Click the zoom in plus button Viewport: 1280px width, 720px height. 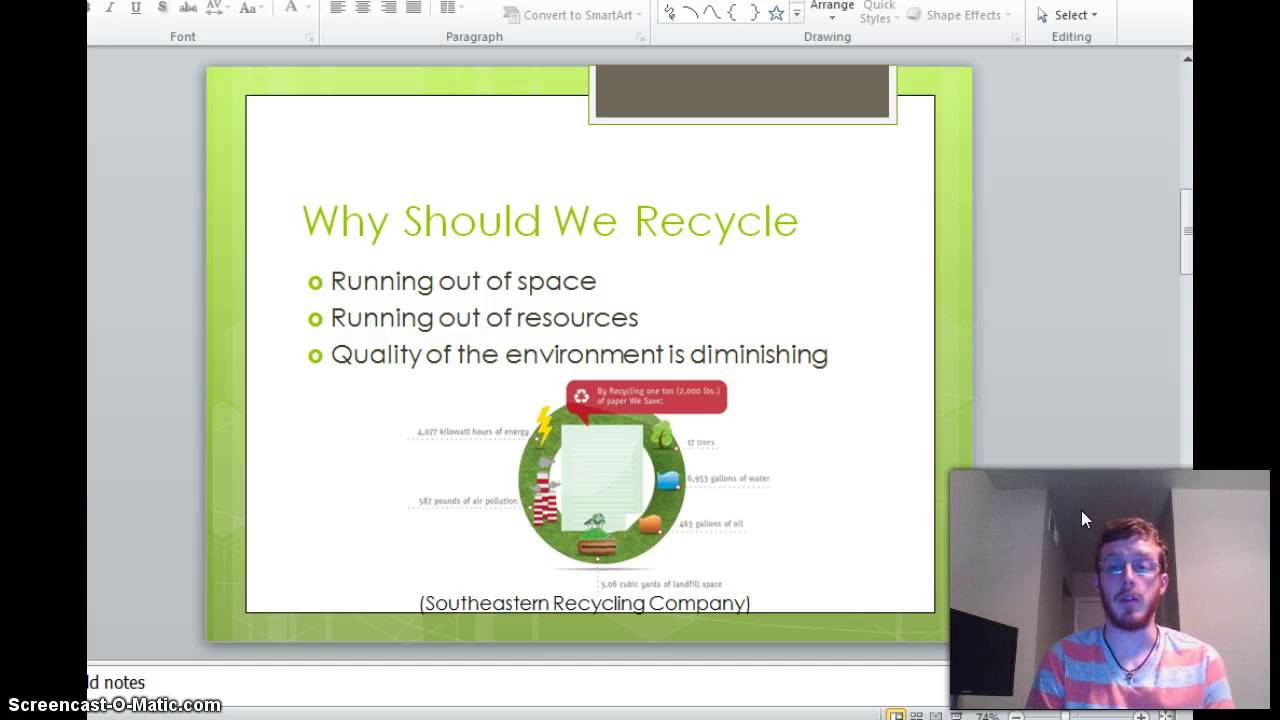coord(1141,716)
